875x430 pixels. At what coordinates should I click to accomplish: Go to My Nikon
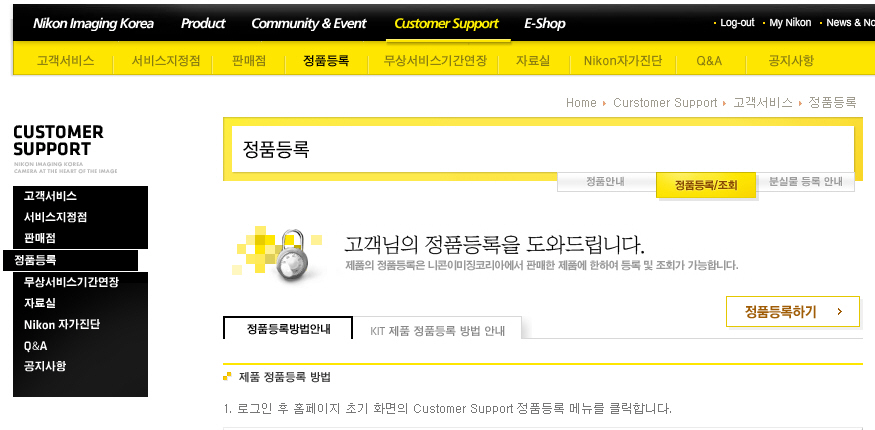[790, 23]
